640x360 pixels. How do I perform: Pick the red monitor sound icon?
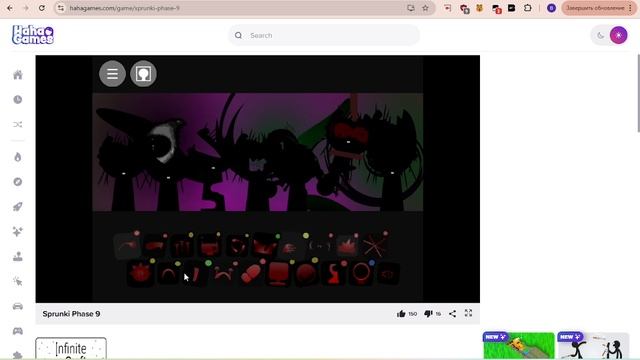[x=278, y=273]
